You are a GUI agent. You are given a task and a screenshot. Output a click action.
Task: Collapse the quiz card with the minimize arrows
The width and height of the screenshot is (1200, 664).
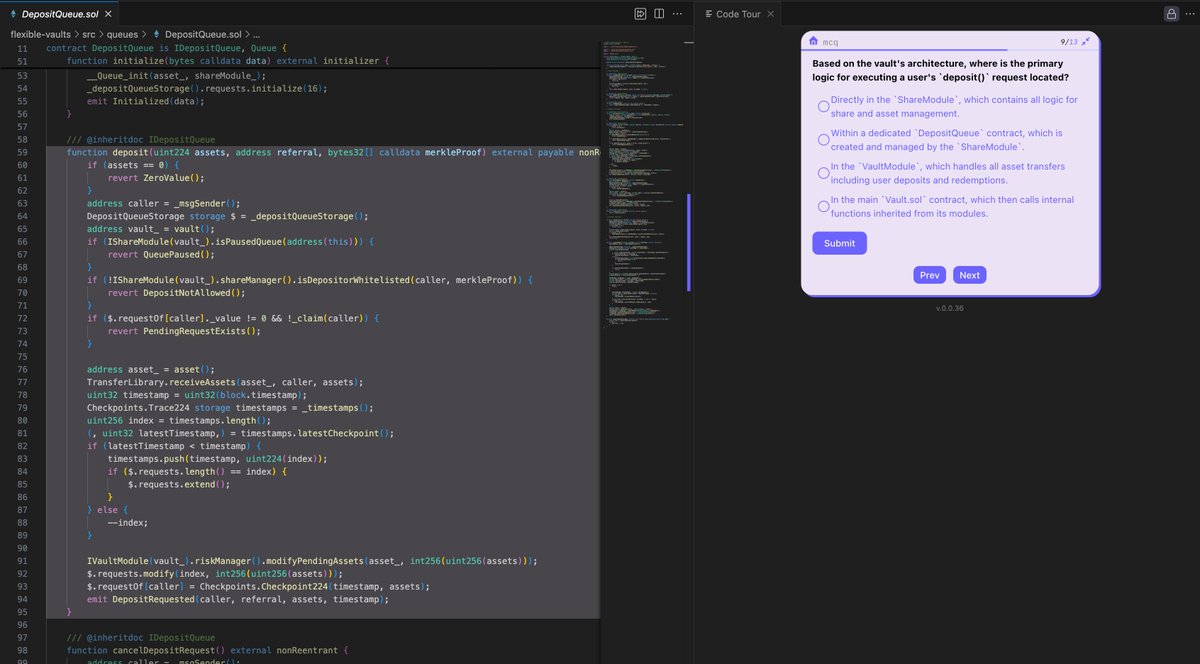click(x=1087, y=41)
